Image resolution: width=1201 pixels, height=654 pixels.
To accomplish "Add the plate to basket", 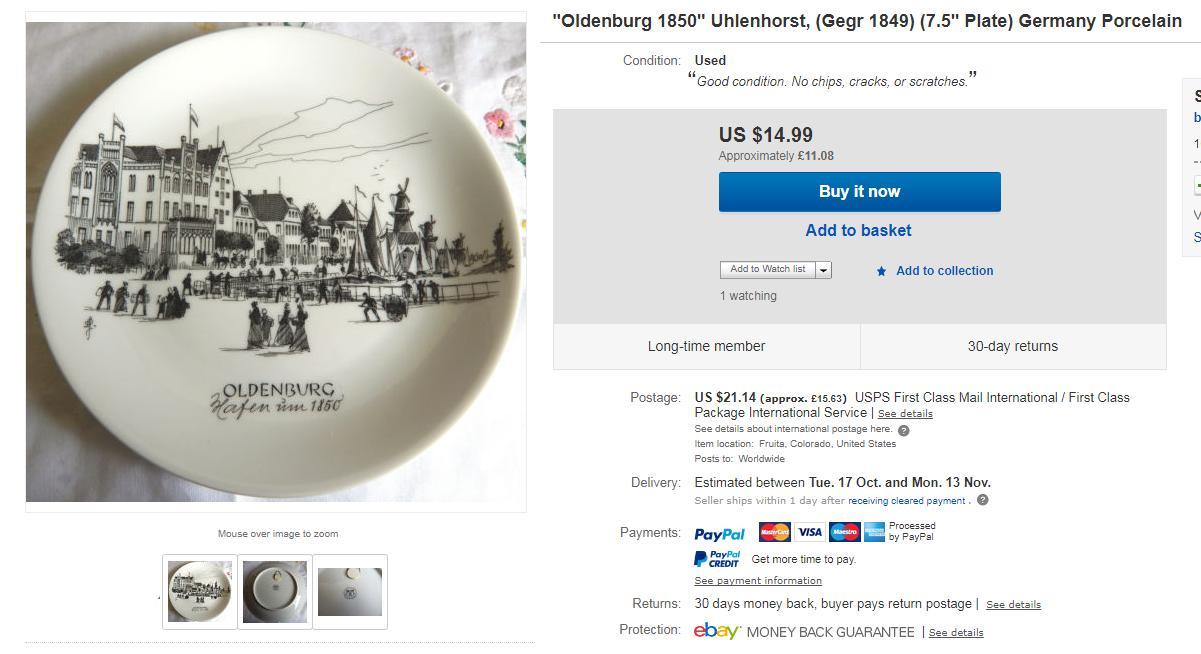I will (x=859, y=230).
